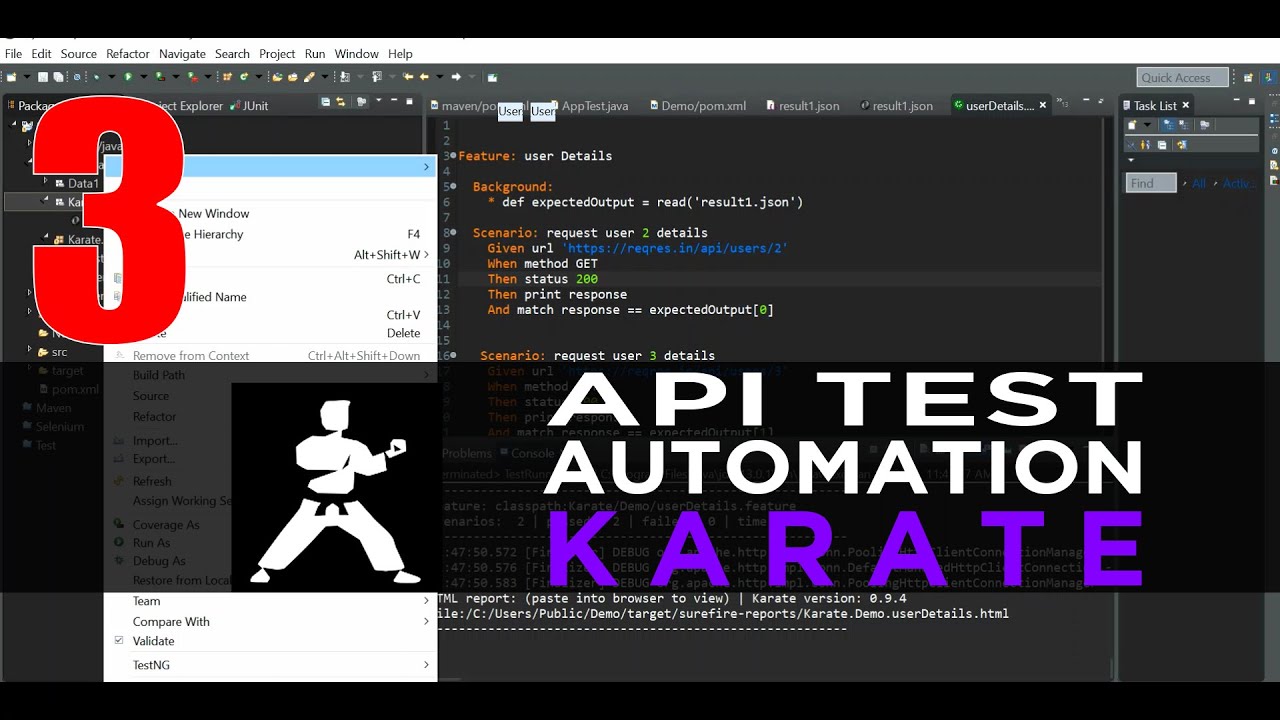Minimize the Package Explorer view
The width and height of the screenshot is (1280, 720).
(394, 101)
